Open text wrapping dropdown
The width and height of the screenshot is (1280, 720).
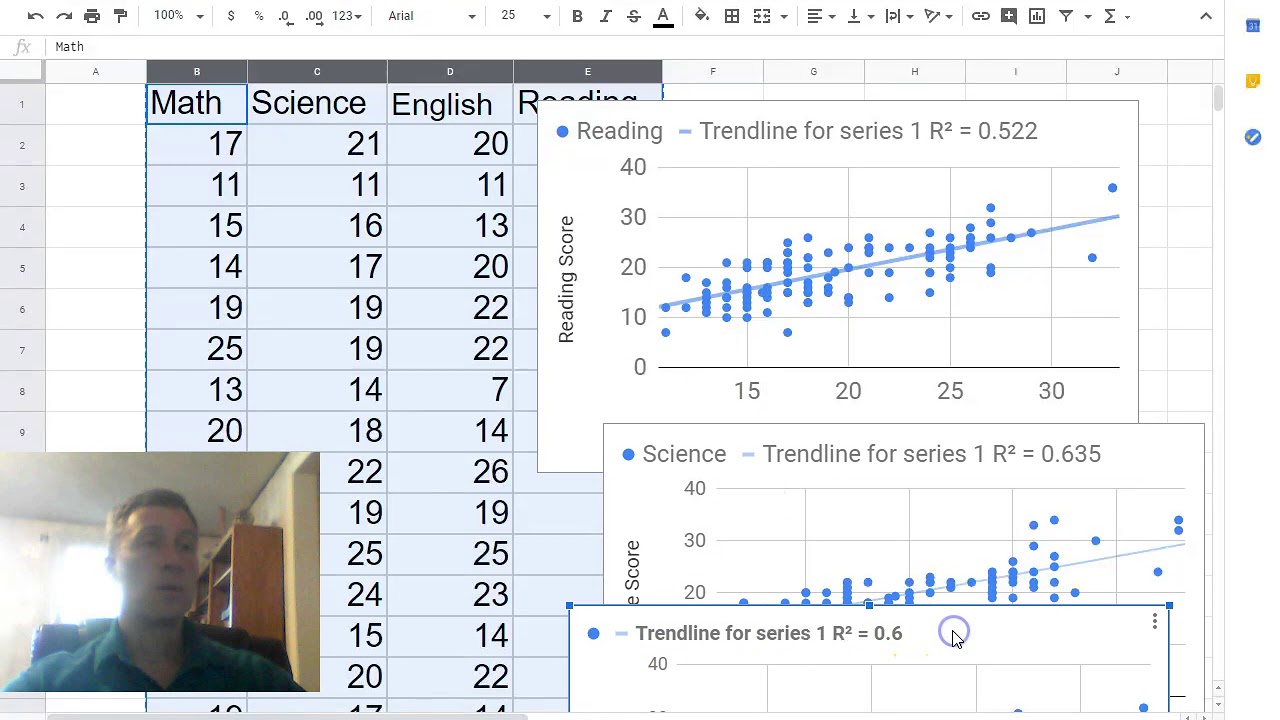(x=898, y=16)
